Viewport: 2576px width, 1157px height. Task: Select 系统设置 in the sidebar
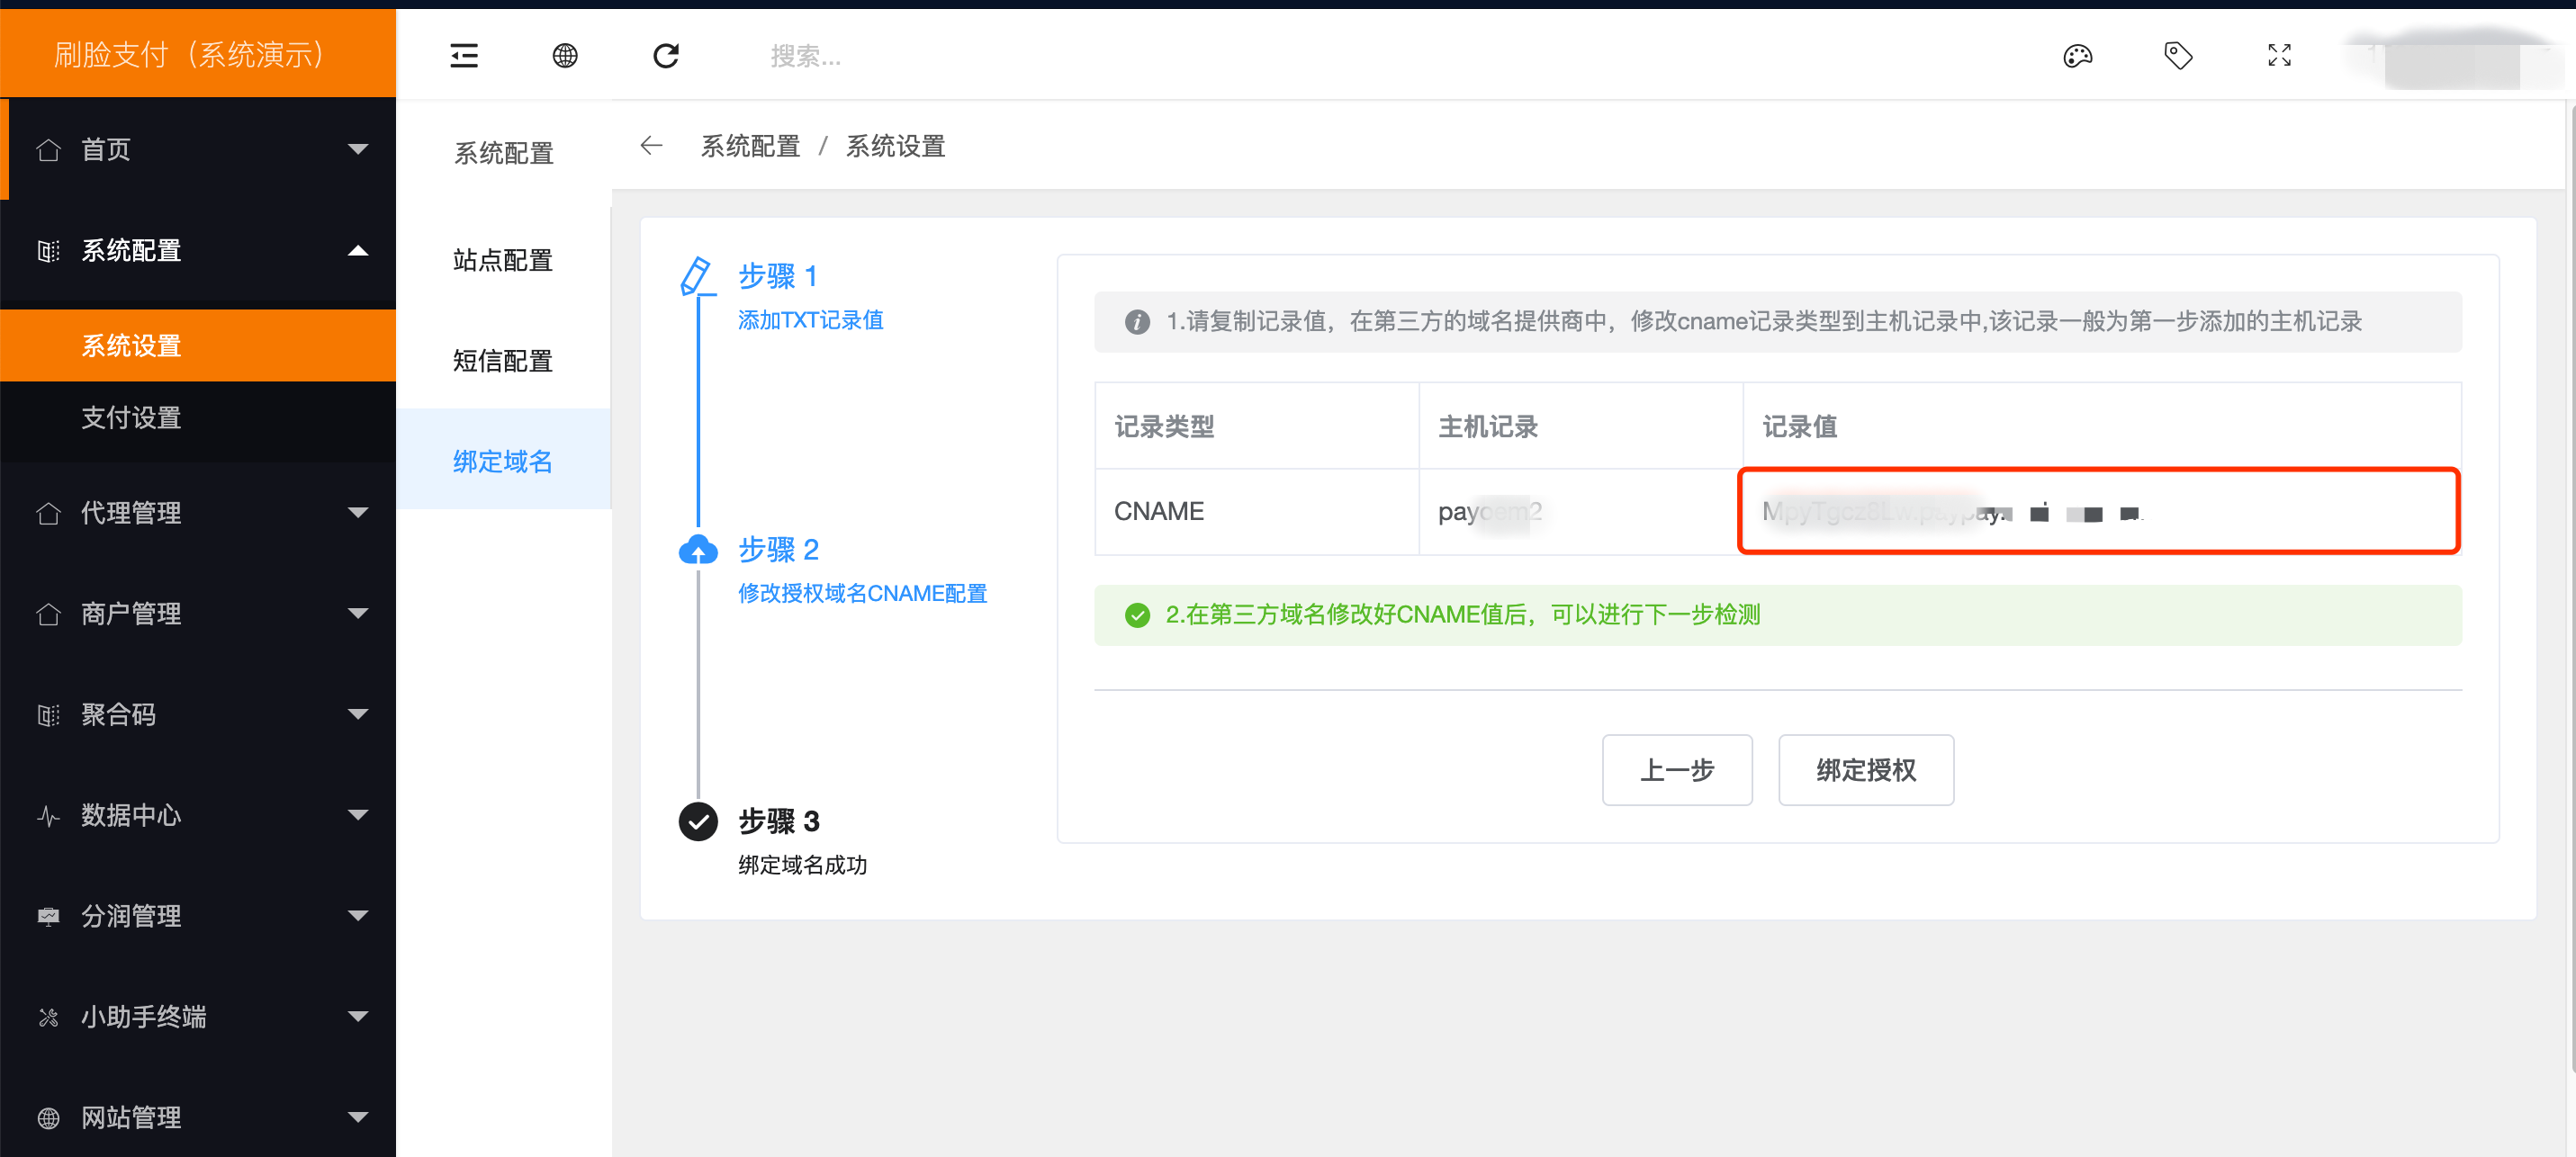(x=198, y=345)
